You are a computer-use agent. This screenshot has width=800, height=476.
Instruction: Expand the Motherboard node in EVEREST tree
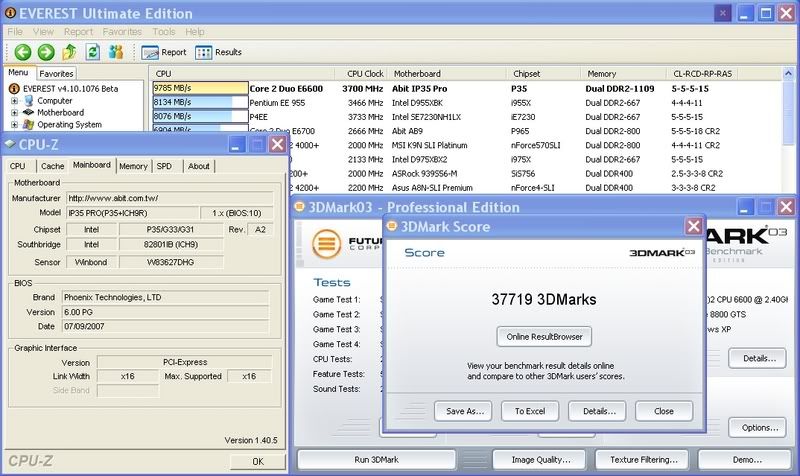point(14,112)
